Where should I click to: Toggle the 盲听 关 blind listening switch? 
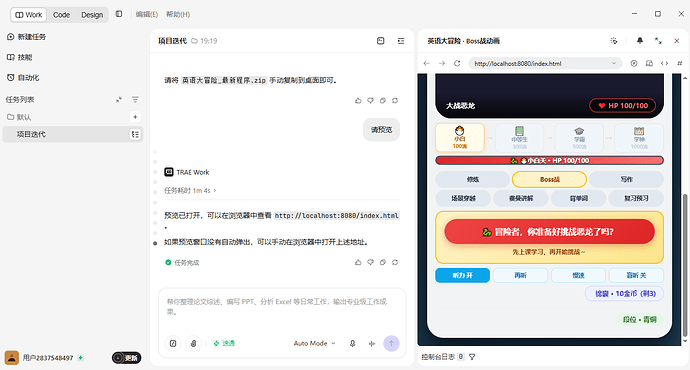[x=636, y=275]
